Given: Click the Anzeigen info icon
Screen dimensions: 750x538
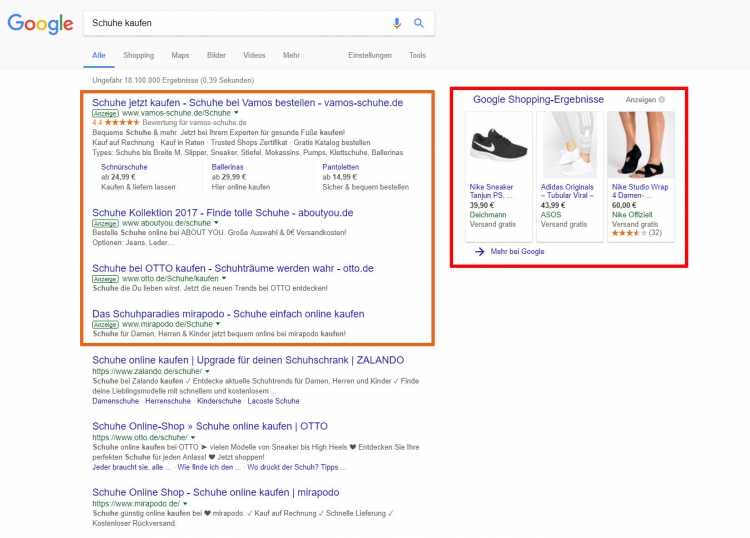Looking at the screenshot, I should click(662, 100).
